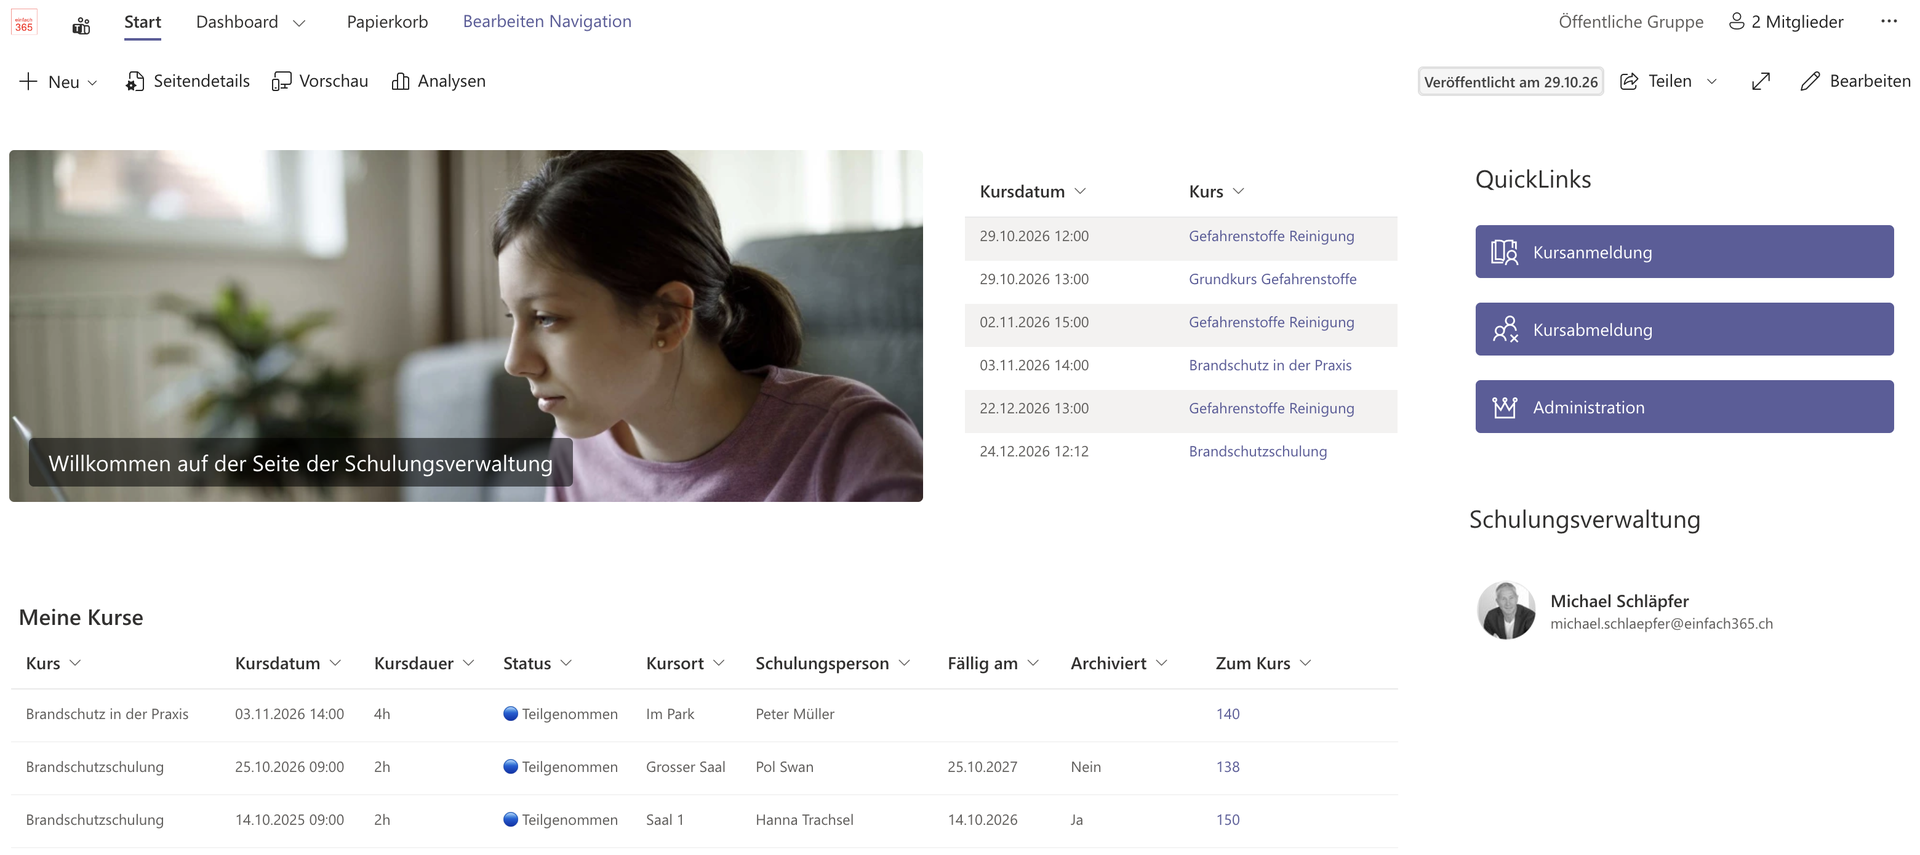Open the Administration quick link
1920x855 pixels.
pyautogui.click(x=1684, y=407)
